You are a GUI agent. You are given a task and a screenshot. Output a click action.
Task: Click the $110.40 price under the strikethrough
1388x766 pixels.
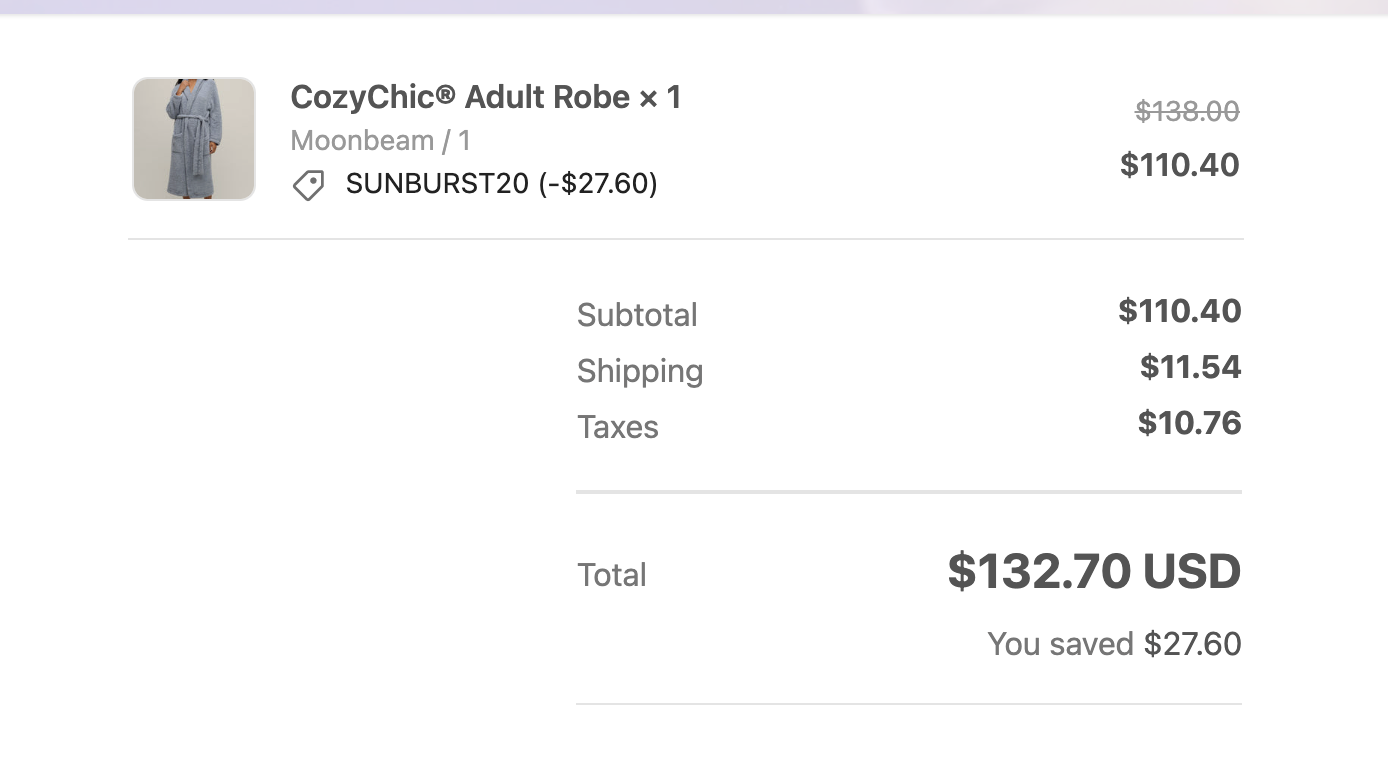pyautogui.click(x=1179, y=165)
